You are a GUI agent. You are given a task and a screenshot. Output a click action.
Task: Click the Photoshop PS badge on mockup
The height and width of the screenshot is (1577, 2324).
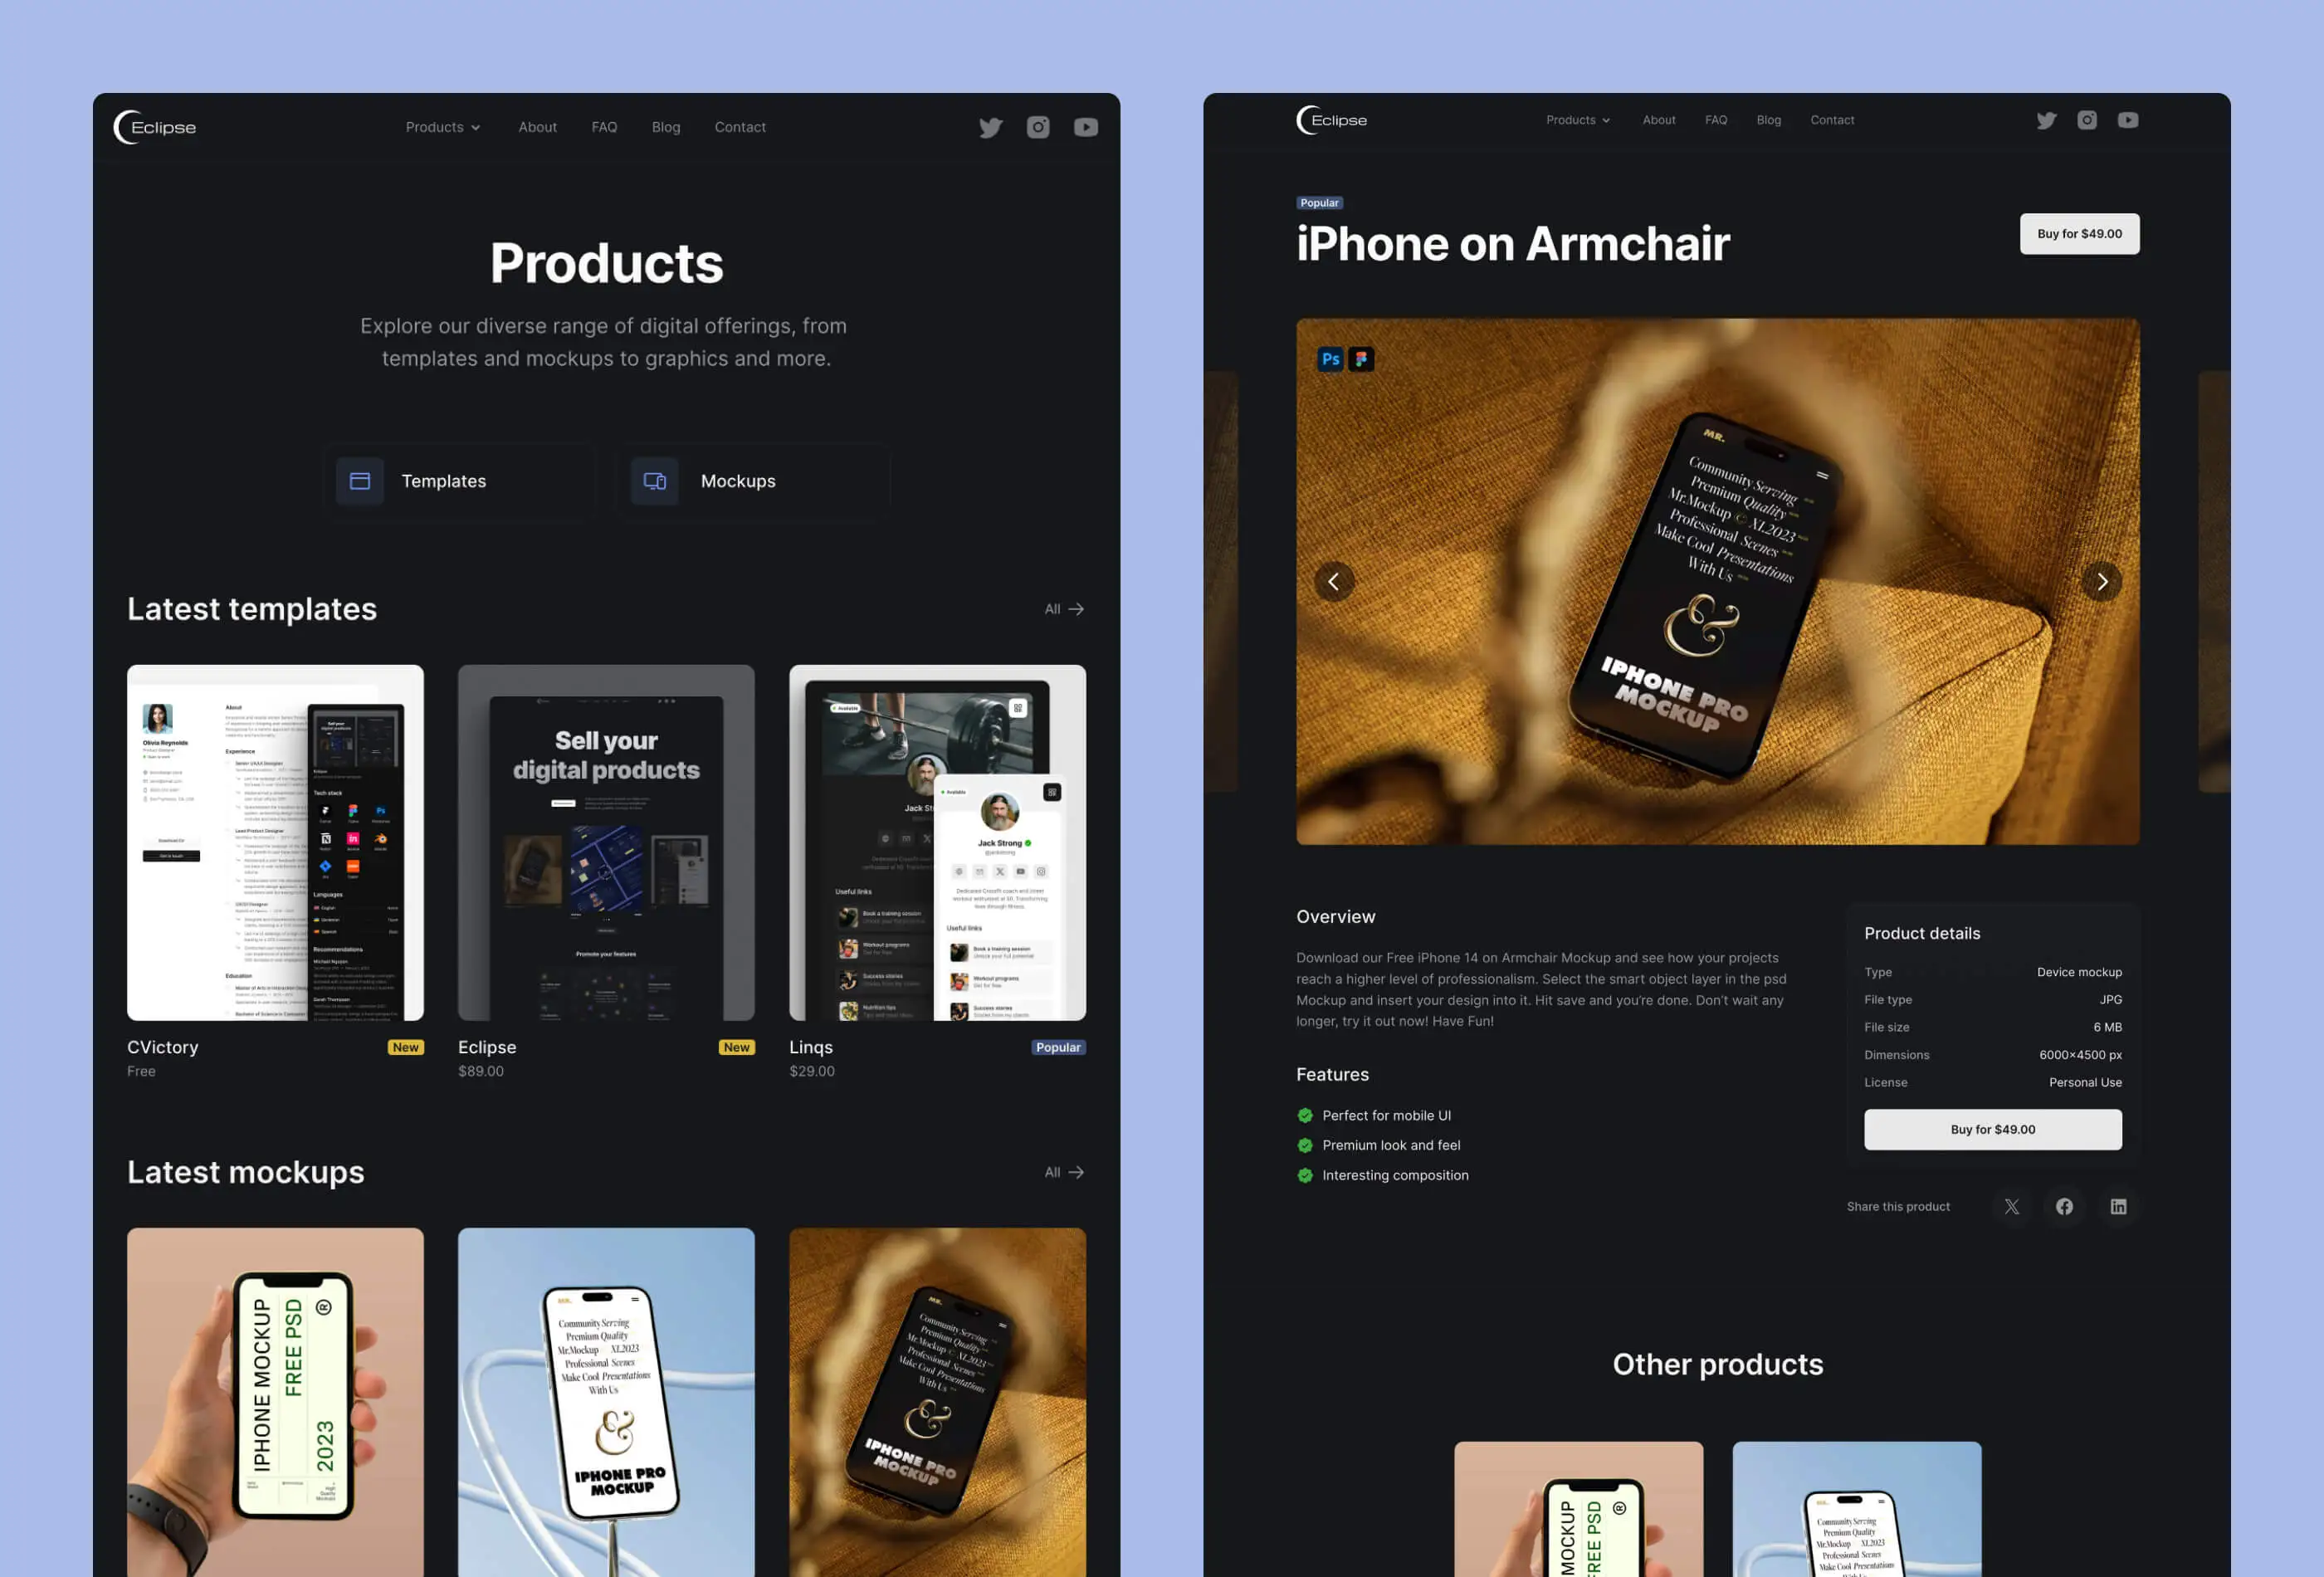(x=1330, y=361)
